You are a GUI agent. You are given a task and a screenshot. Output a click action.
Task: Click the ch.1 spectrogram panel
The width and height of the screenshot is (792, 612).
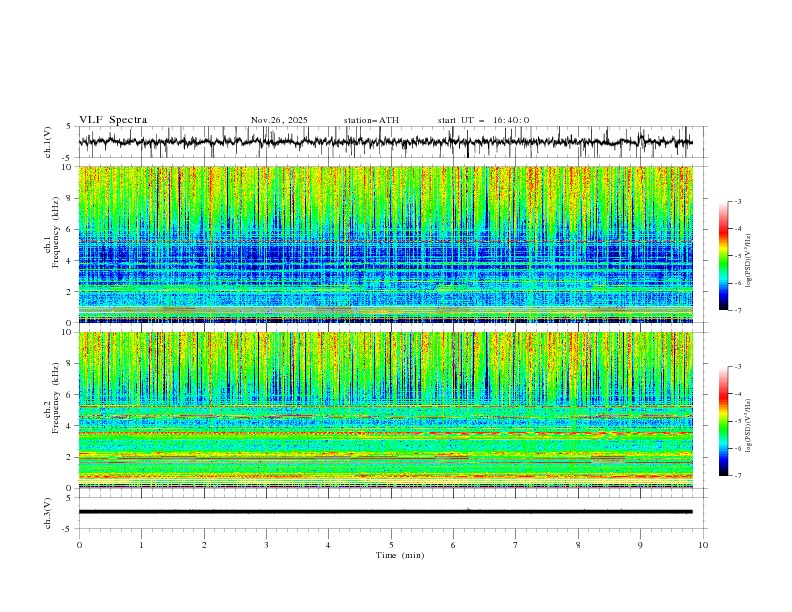point(386,244)
